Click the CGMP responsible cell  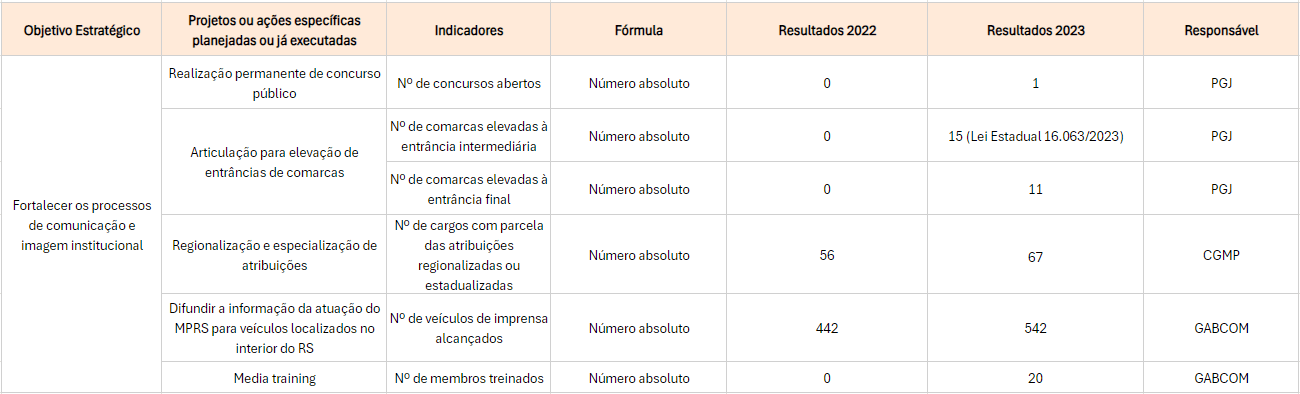pos(1221,255)
